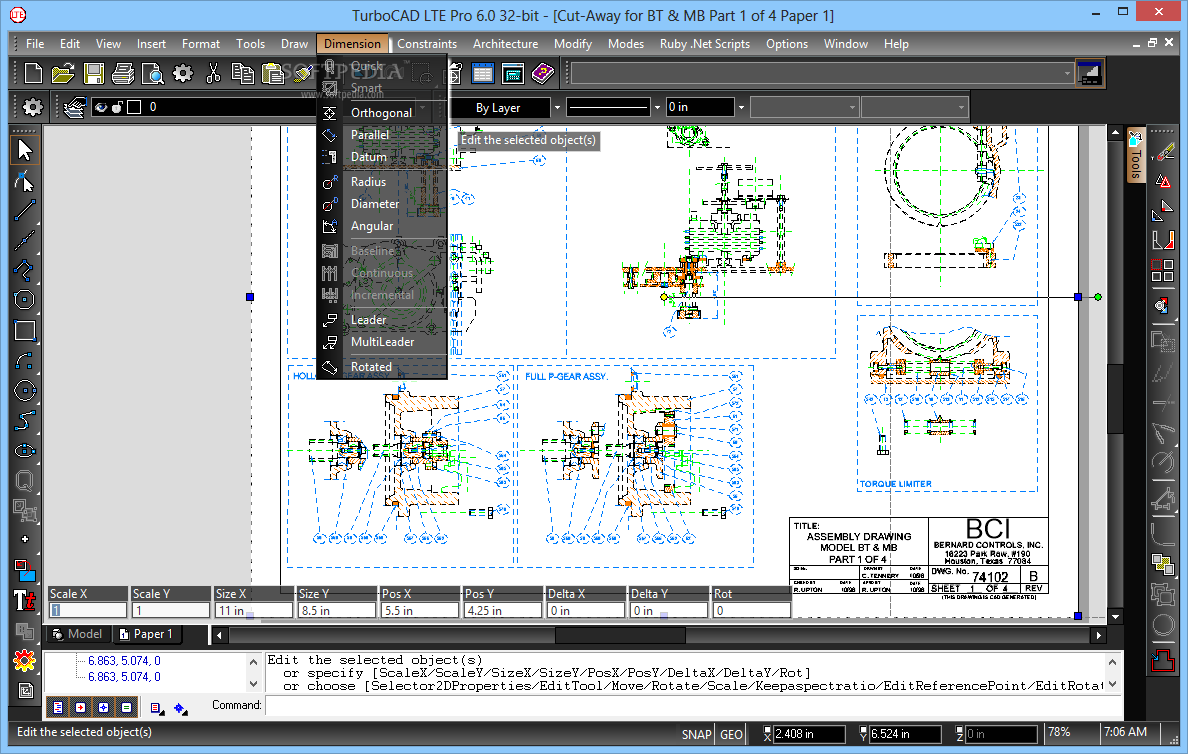The width and height of the screenshot is (1188, 754).
Task: Select the Spline curve tool
Action: [x=25, y=421]
